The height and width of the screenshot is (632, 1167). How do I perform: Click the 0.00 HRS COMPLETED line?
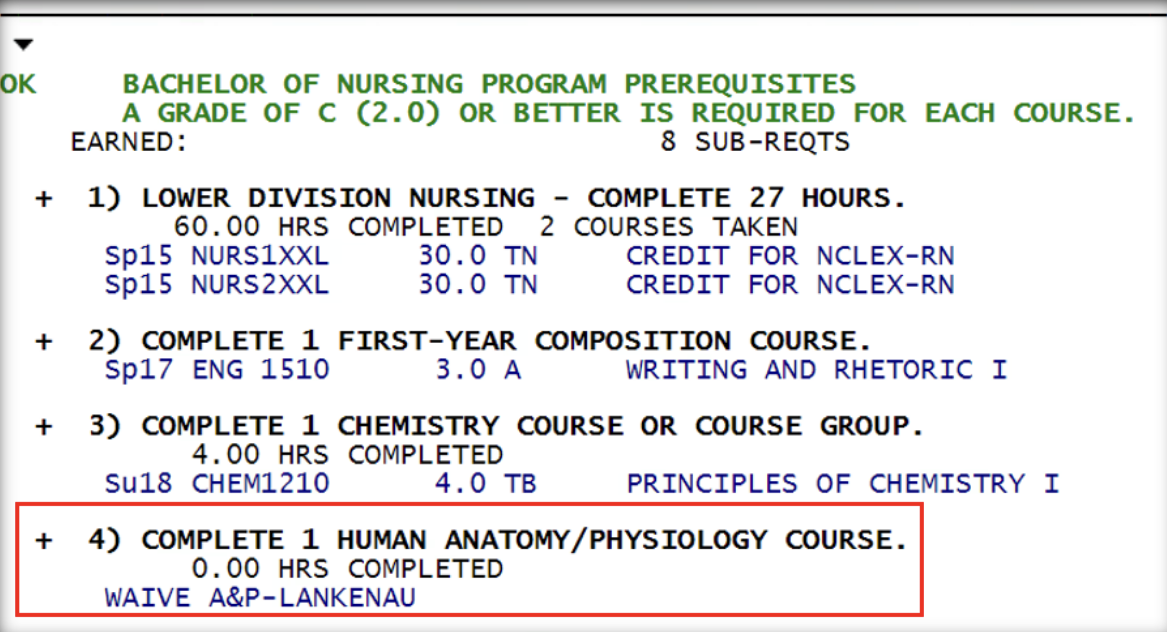click(x=347, y=569)
